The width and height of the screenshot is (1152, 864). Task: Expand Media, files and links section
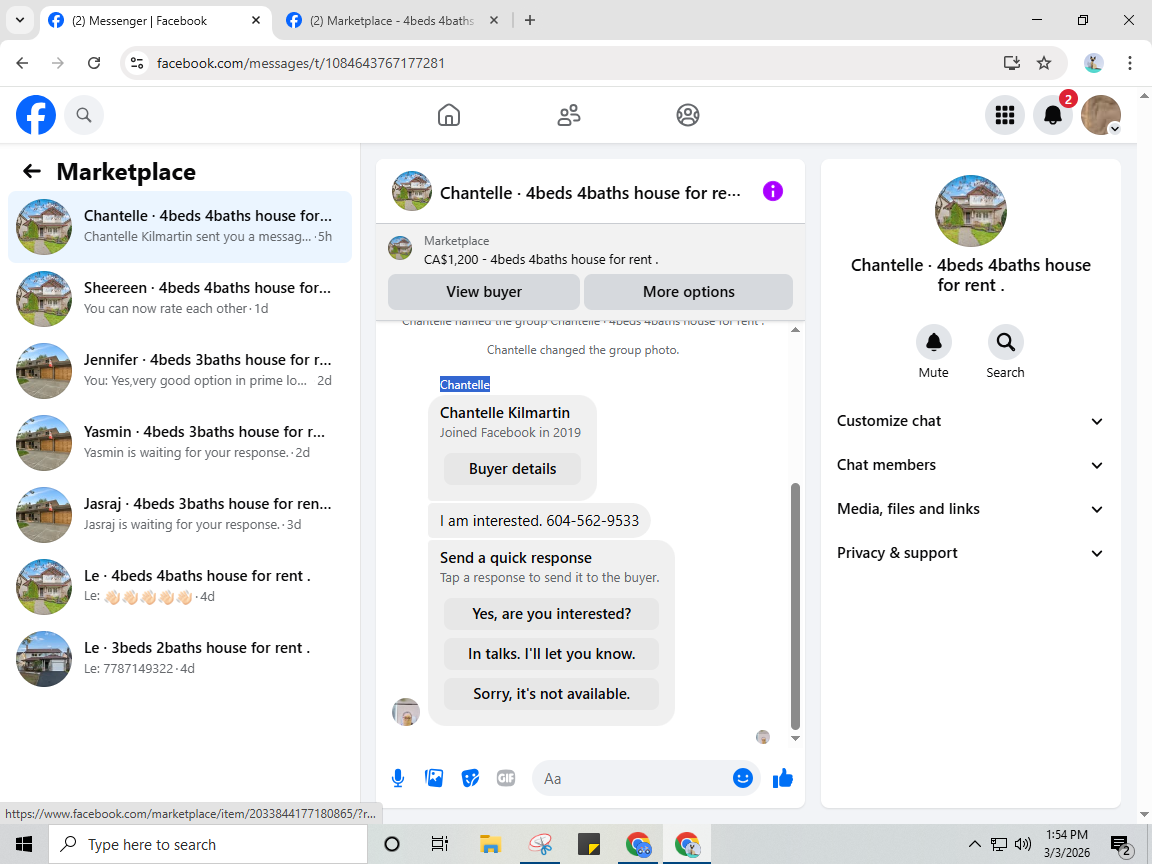[970, 509]
